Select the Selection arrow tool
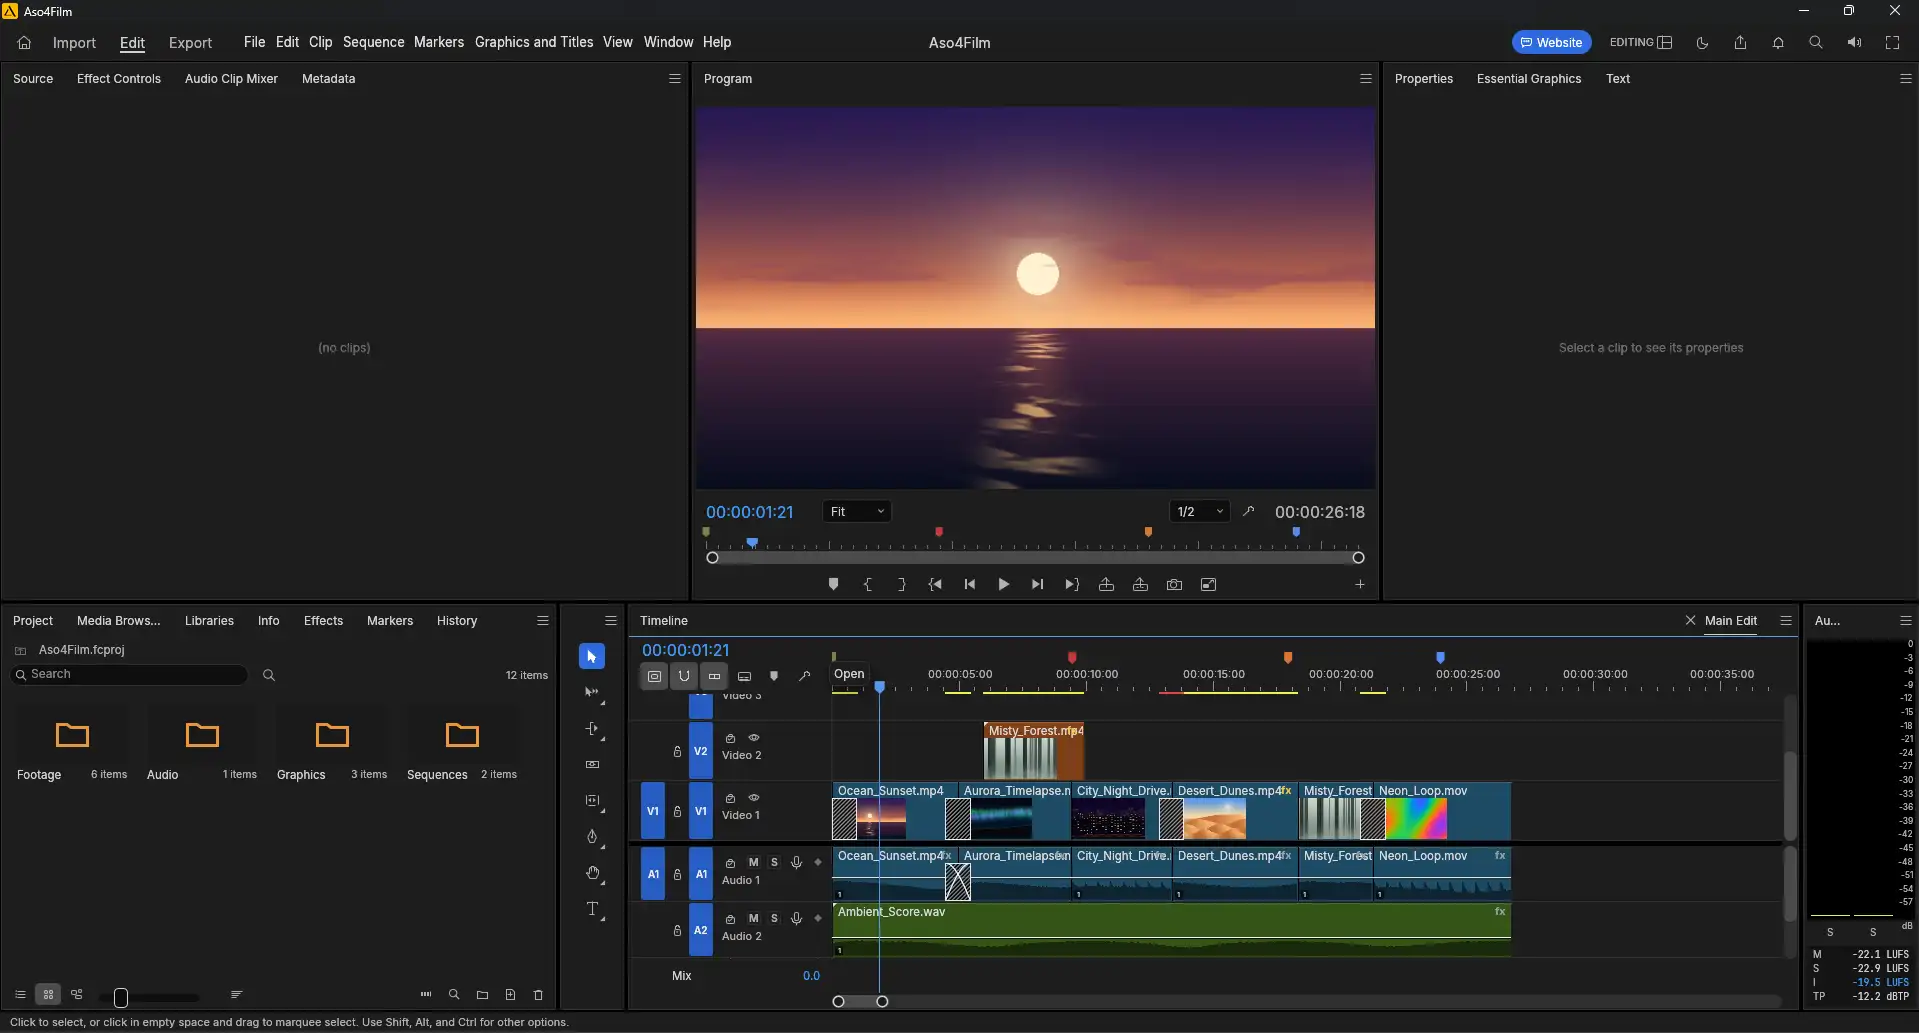The image size is (1919, 1033). tap(592, 656)
